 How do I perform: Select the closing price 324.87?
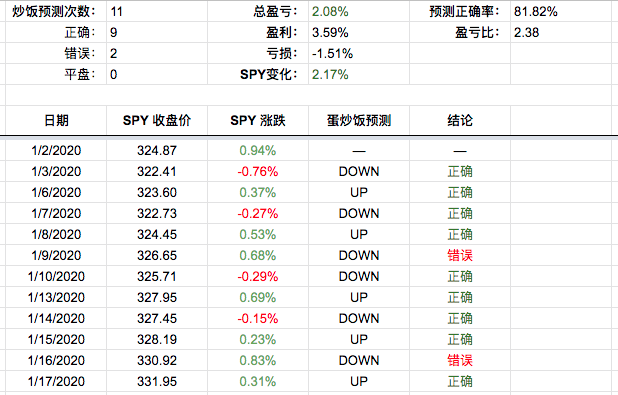[157, 151]
